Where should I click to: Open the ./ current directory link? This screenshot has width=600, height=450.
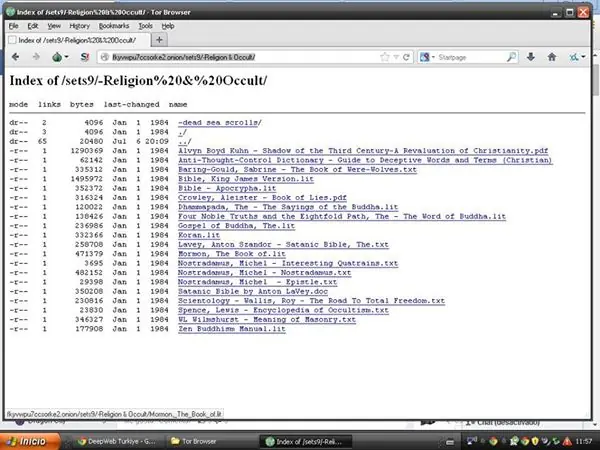183,132
